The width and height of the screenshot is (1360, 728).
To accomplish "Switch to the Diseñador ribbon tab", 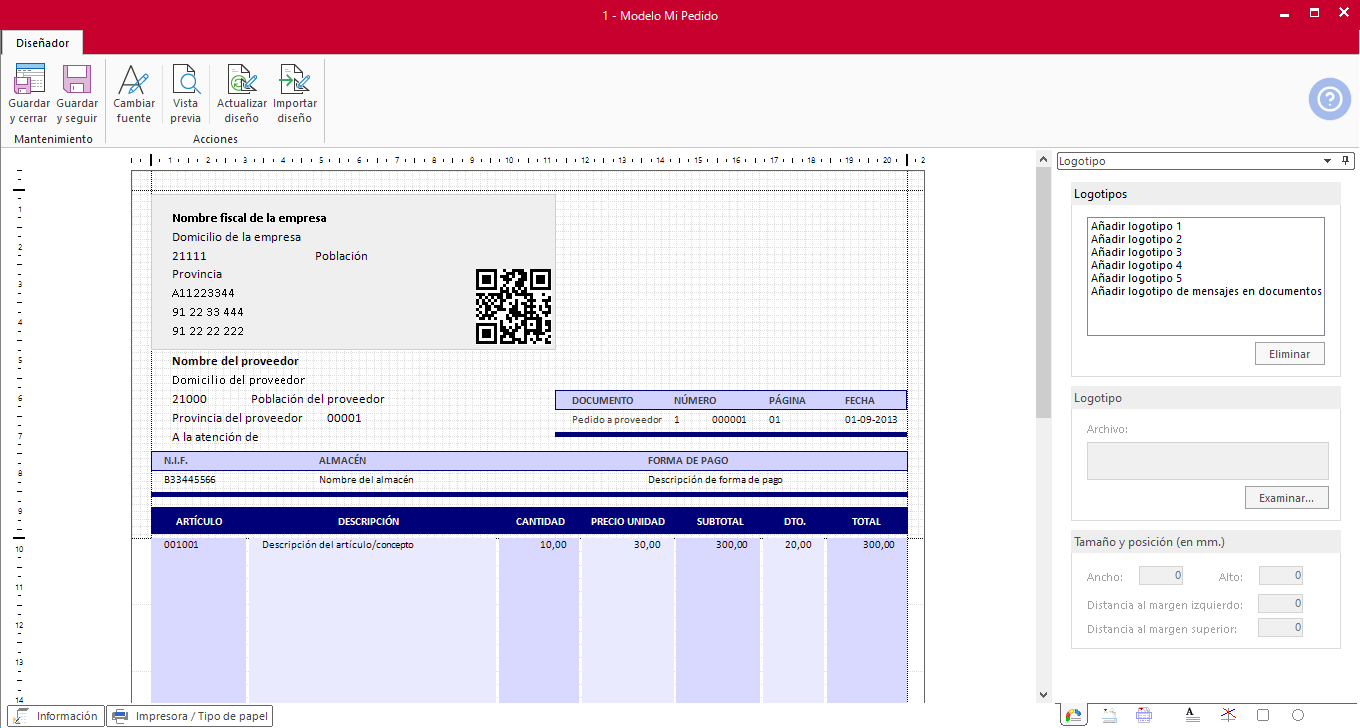I will click(42, 43).
